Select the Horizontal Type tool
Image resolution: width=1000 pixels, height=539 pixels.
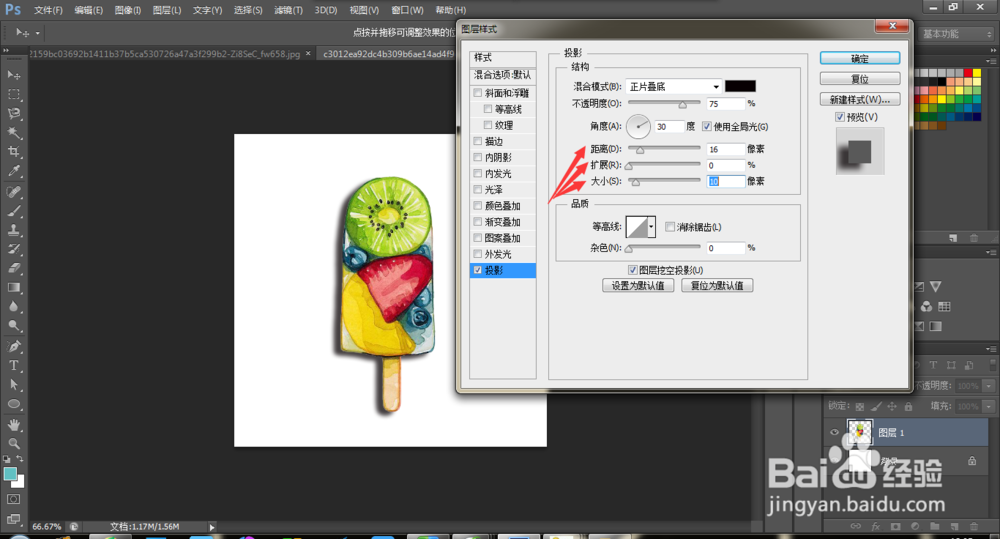13,365
